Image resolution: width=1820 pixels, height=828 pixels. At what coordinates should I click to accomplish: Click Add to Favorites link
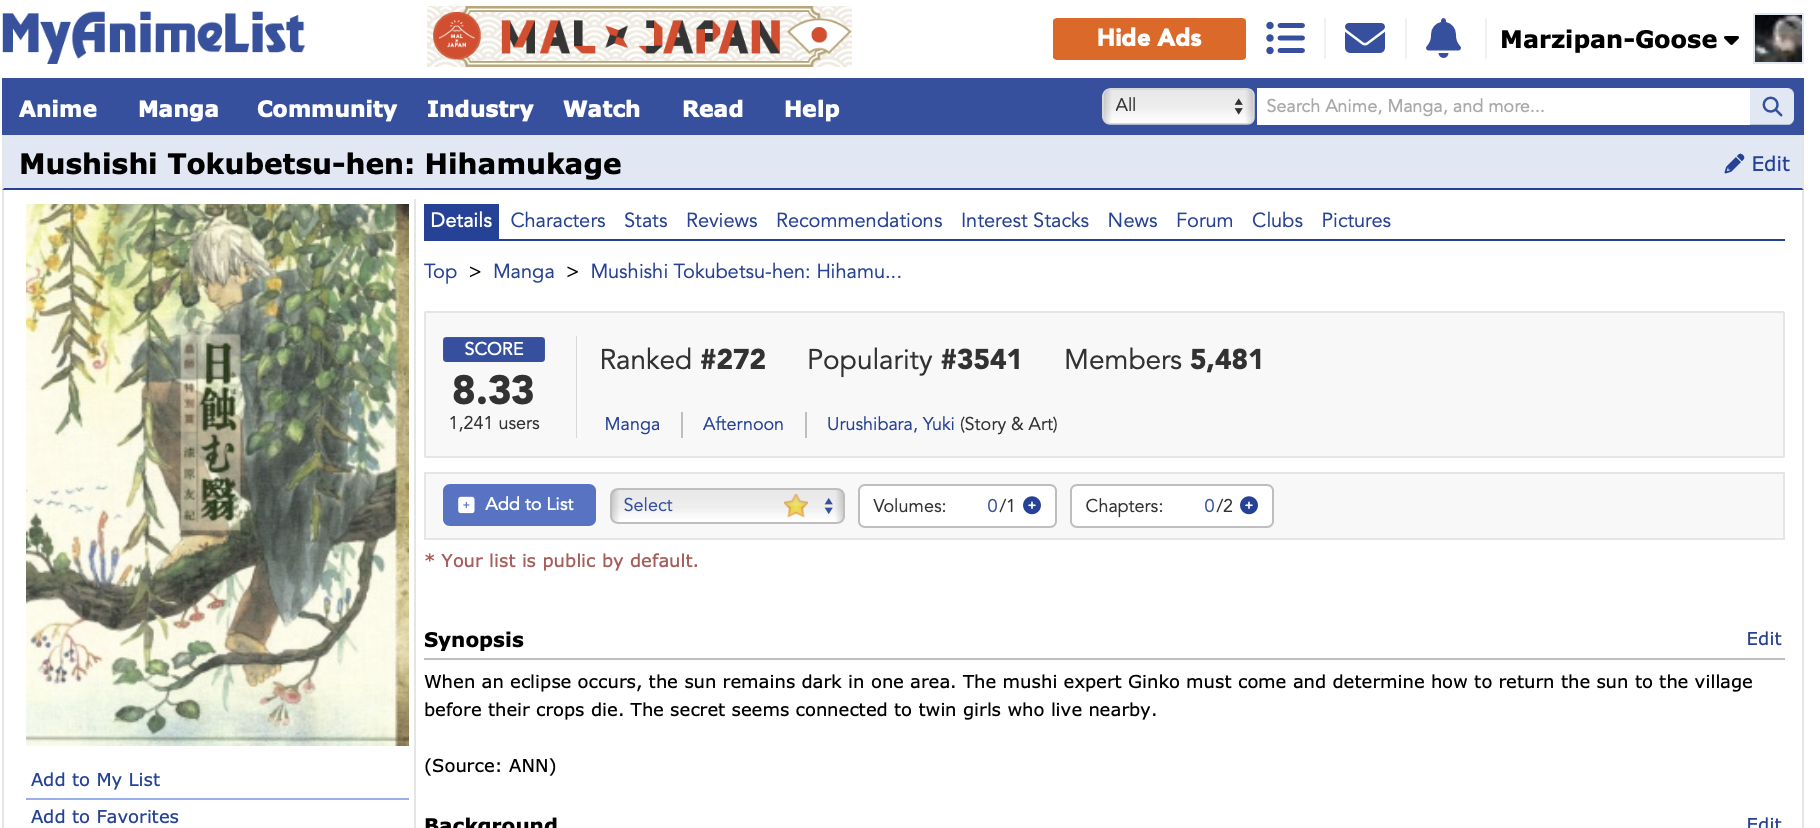pos(105,817)
